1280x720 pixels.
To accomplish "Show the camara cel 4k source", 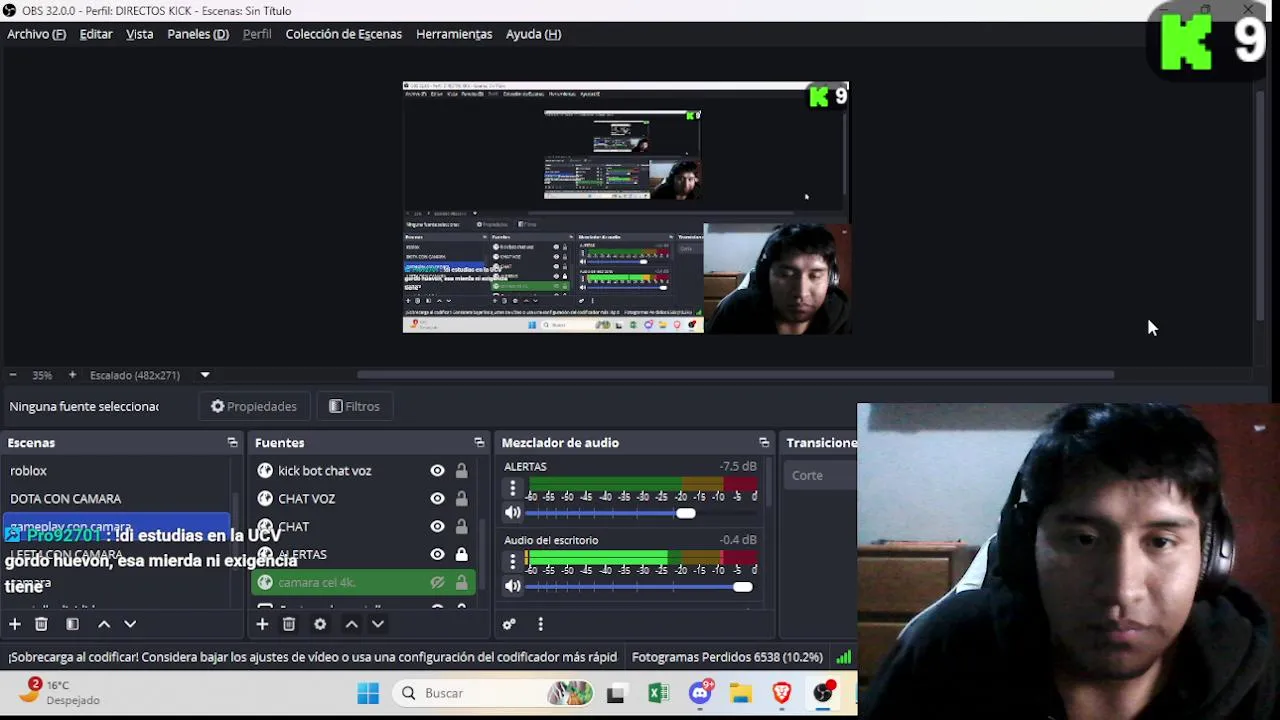I will [x=437, y=582].
